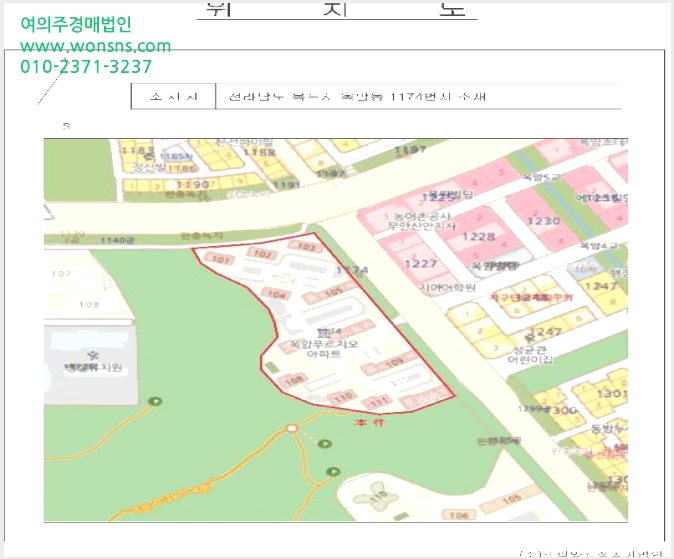This screenshot has width=674, height=559.
Task: Click the 소재지 label cell
Action: (x=173, y=96)
